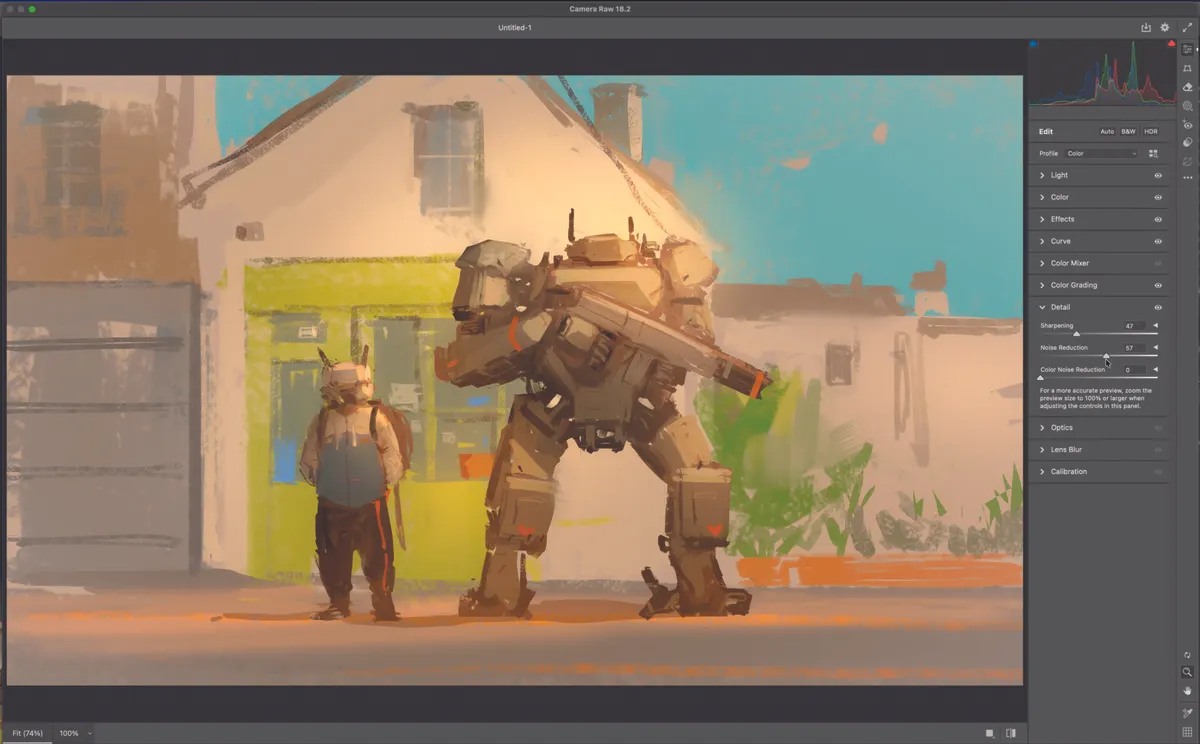Click the Color Noise Reduction value field
Viewport: 1200px width, 744px height.
(1133, 370)
